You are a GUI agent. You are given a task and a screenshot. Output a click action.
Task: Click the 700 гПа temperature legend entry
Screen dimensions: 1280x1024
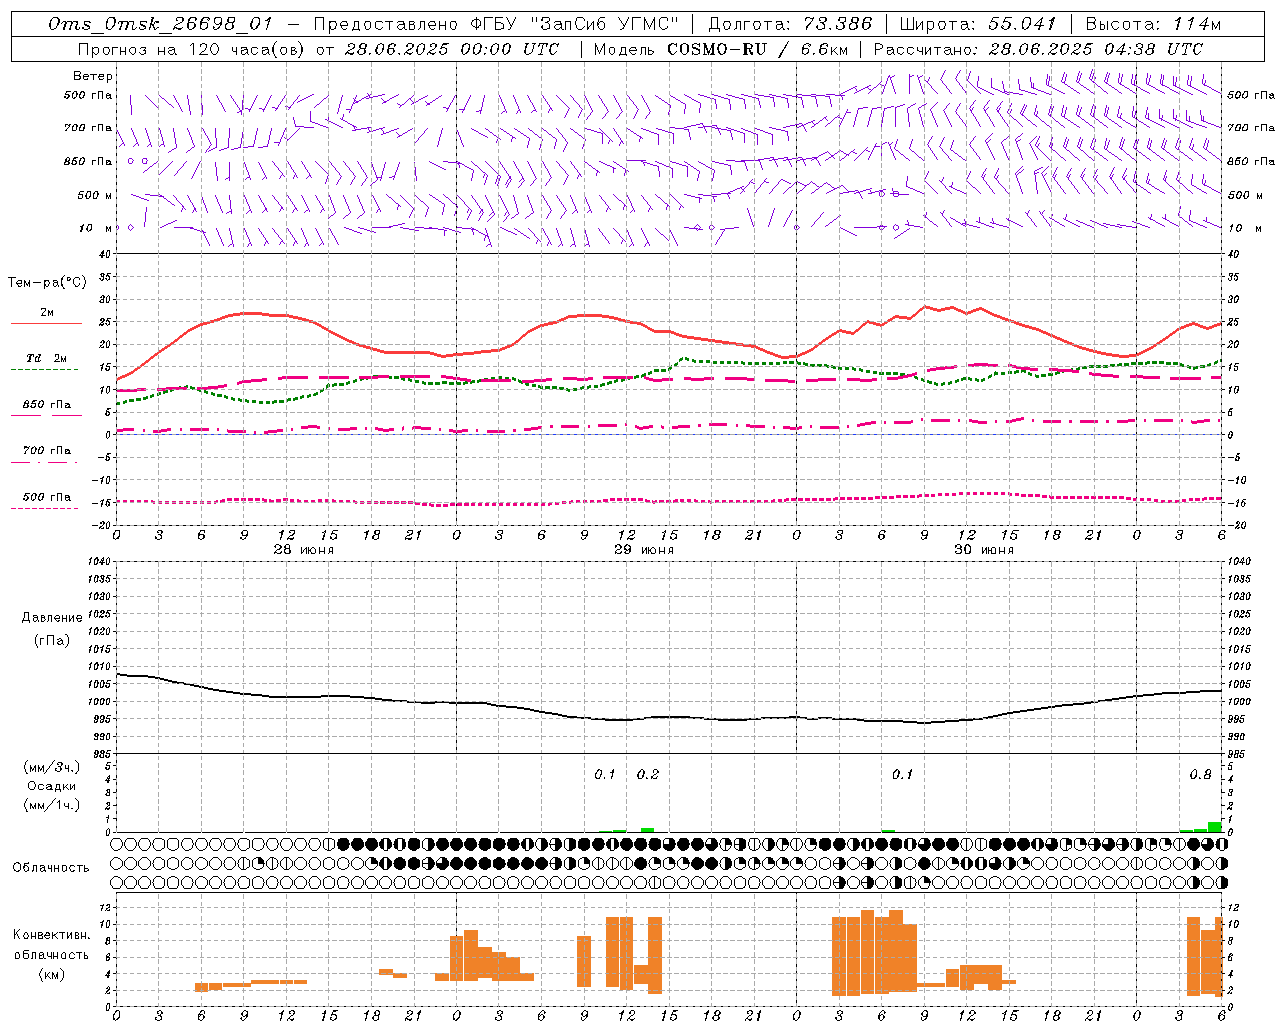47,451
